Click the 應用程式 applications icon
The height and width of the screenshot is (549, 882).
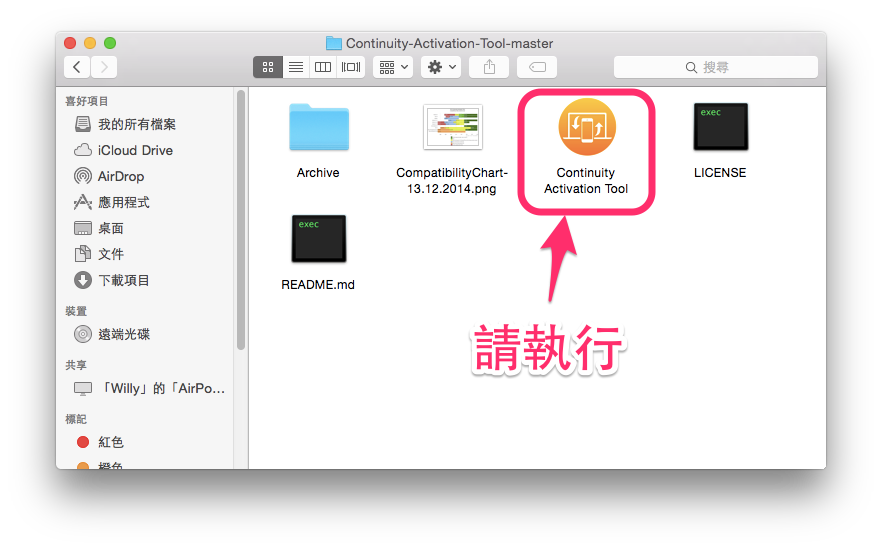coord(83,202)
